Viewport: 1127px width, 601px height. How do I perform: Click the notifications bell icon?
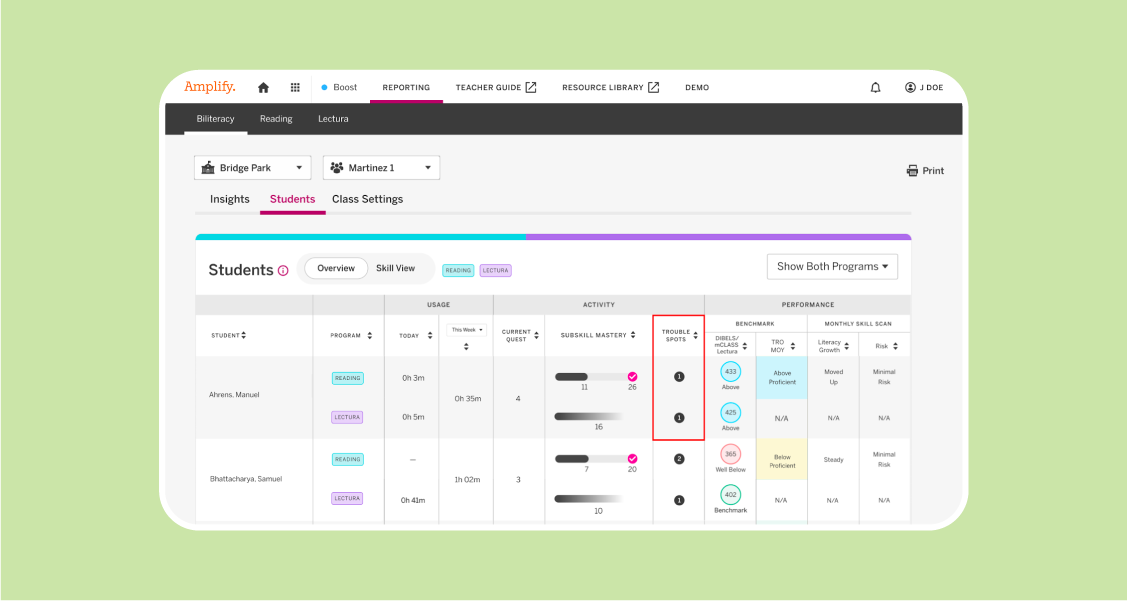[875, 88]
